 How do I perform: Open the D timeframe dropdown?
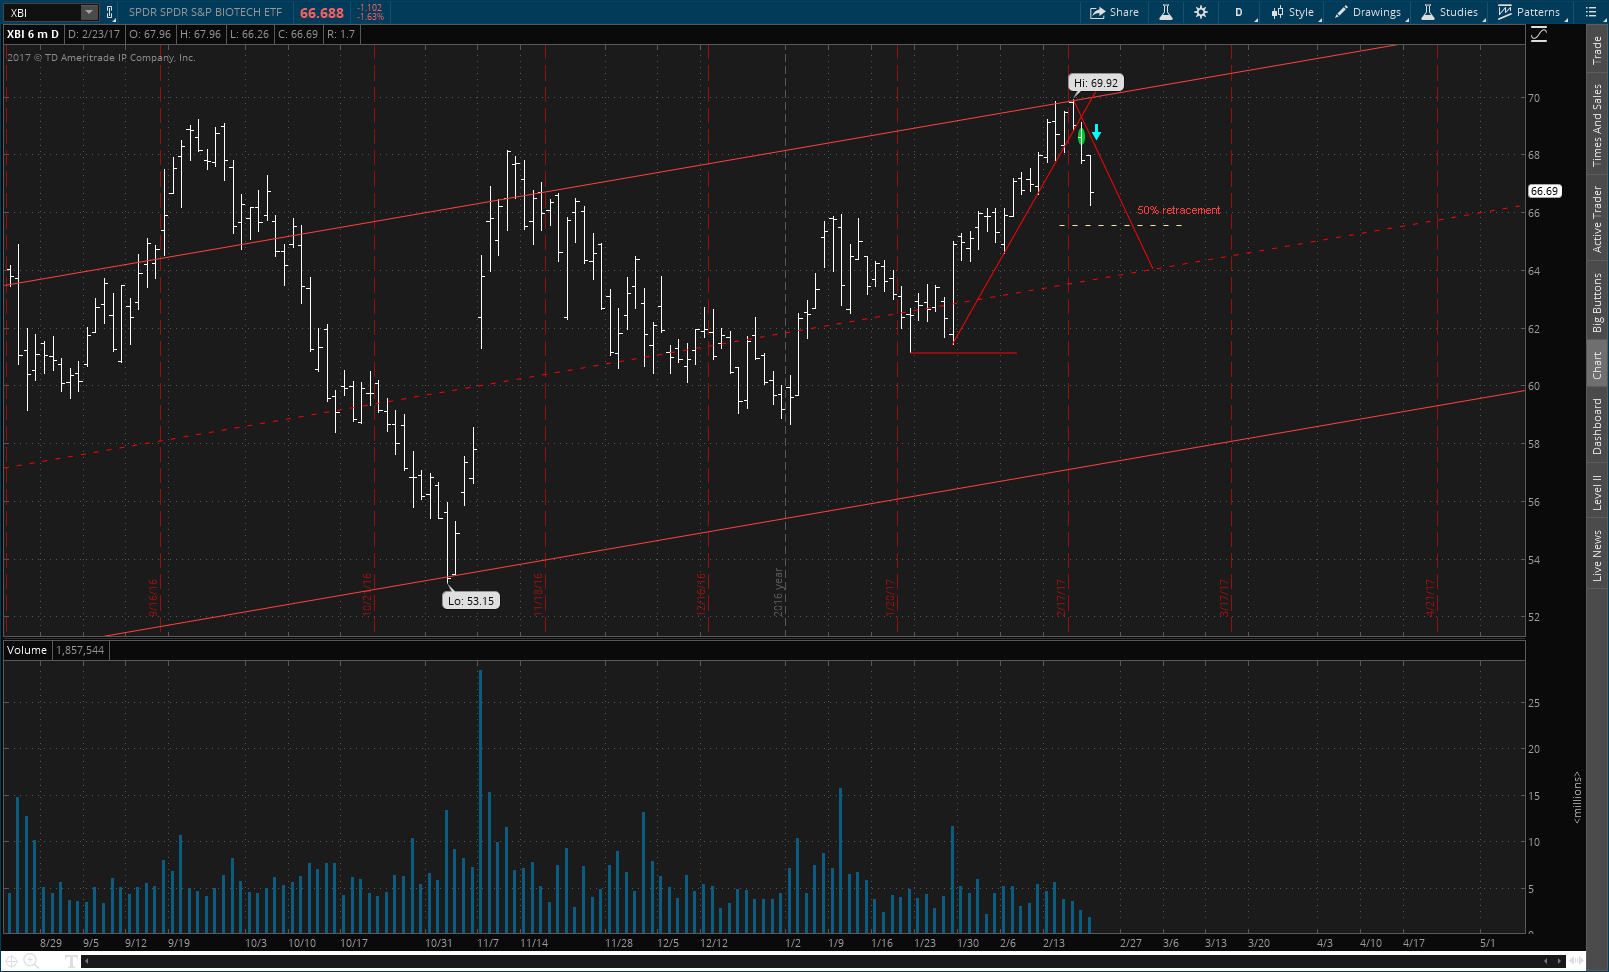(x=1240, y=12)
